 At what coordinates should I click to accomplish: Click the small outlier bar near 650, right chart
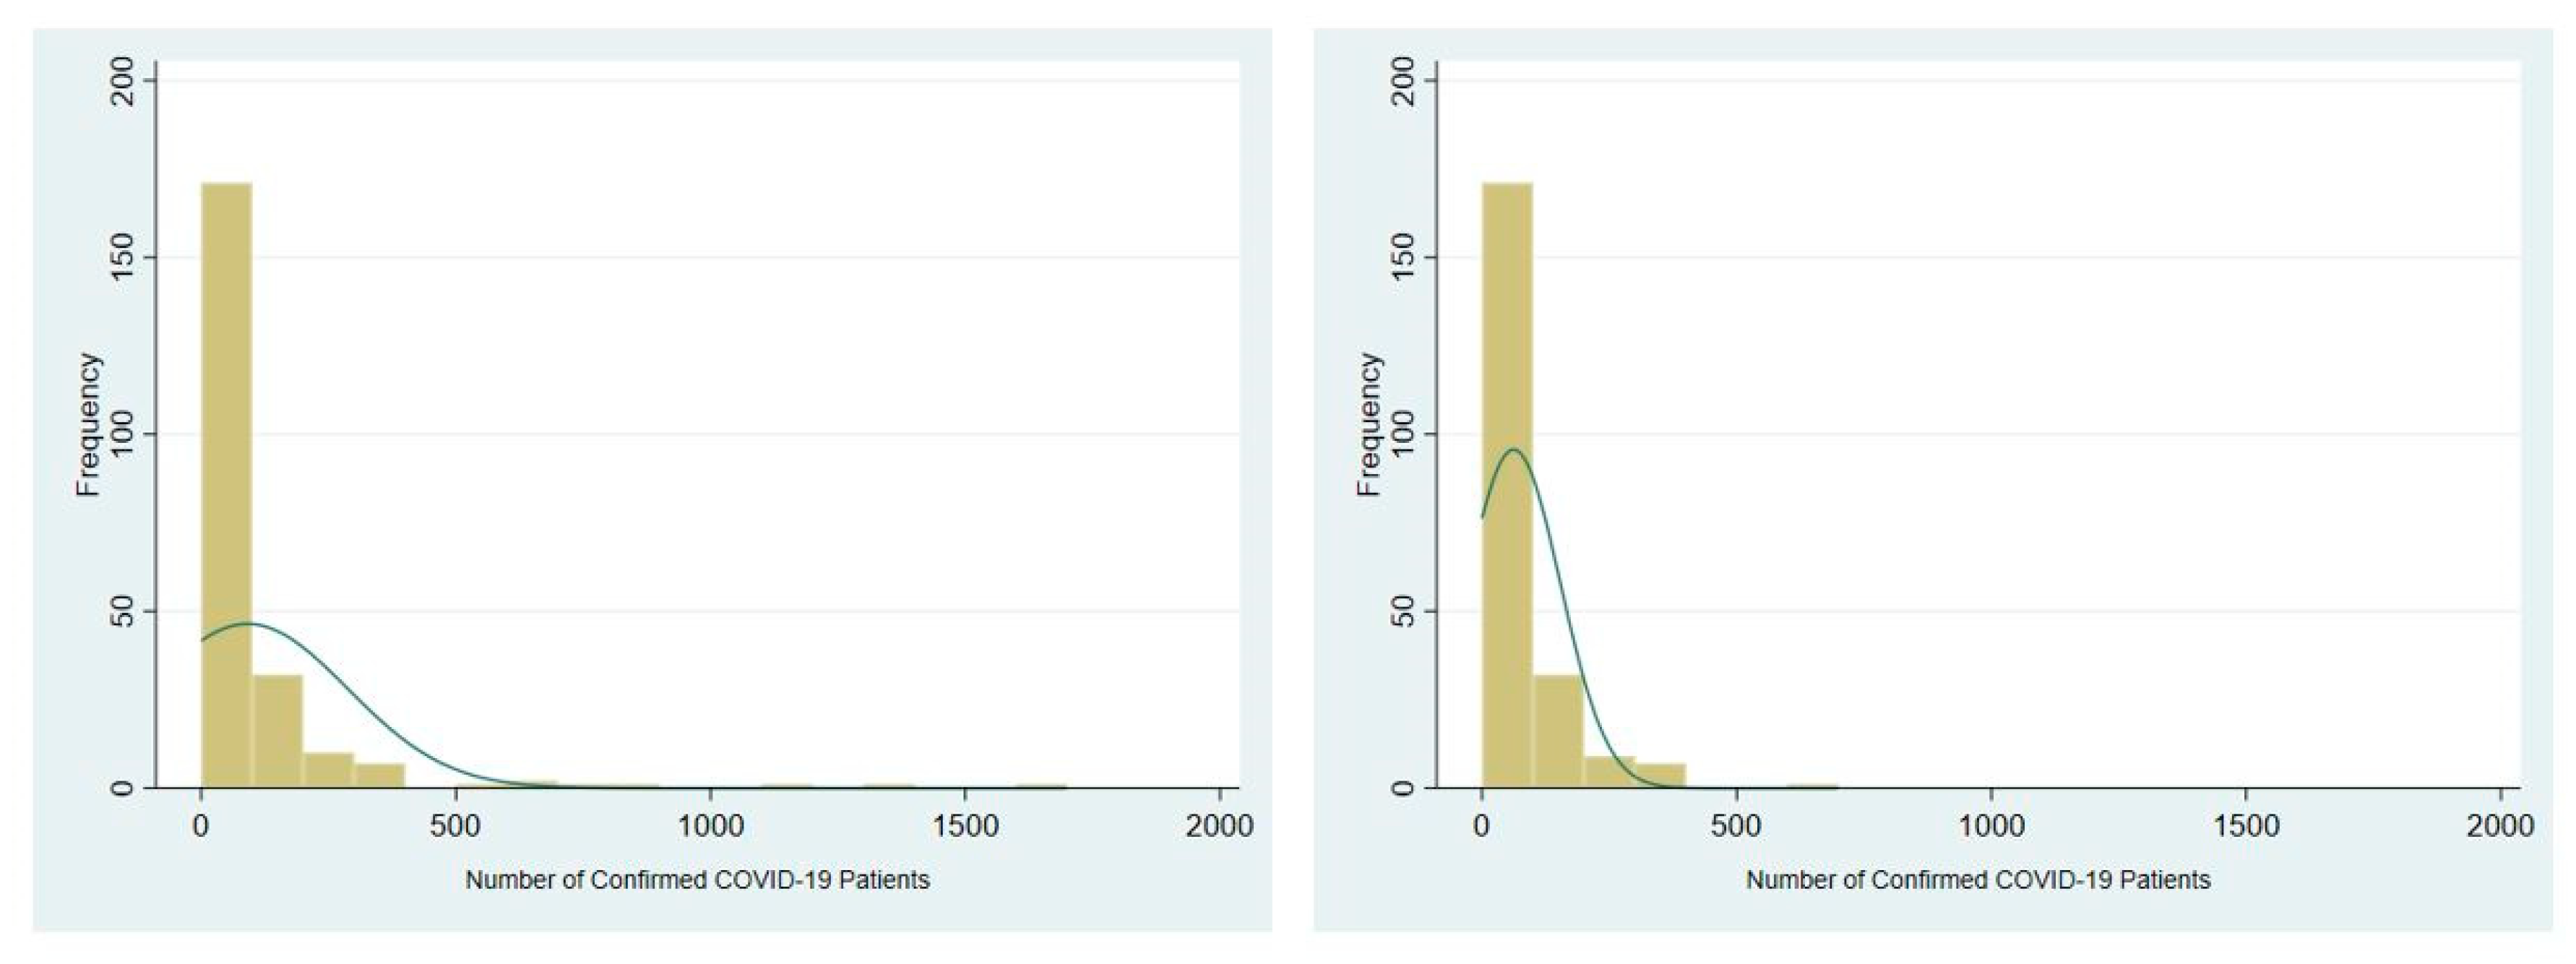tap(1812, 786)
